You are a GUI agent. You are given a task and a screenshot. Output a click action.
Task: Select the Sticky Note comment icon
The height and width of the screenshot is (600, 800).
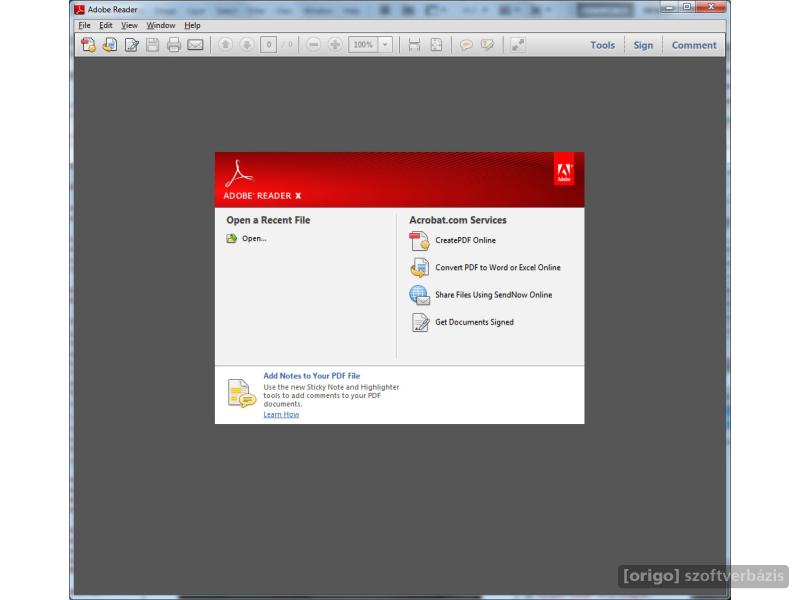click(466, 45)
